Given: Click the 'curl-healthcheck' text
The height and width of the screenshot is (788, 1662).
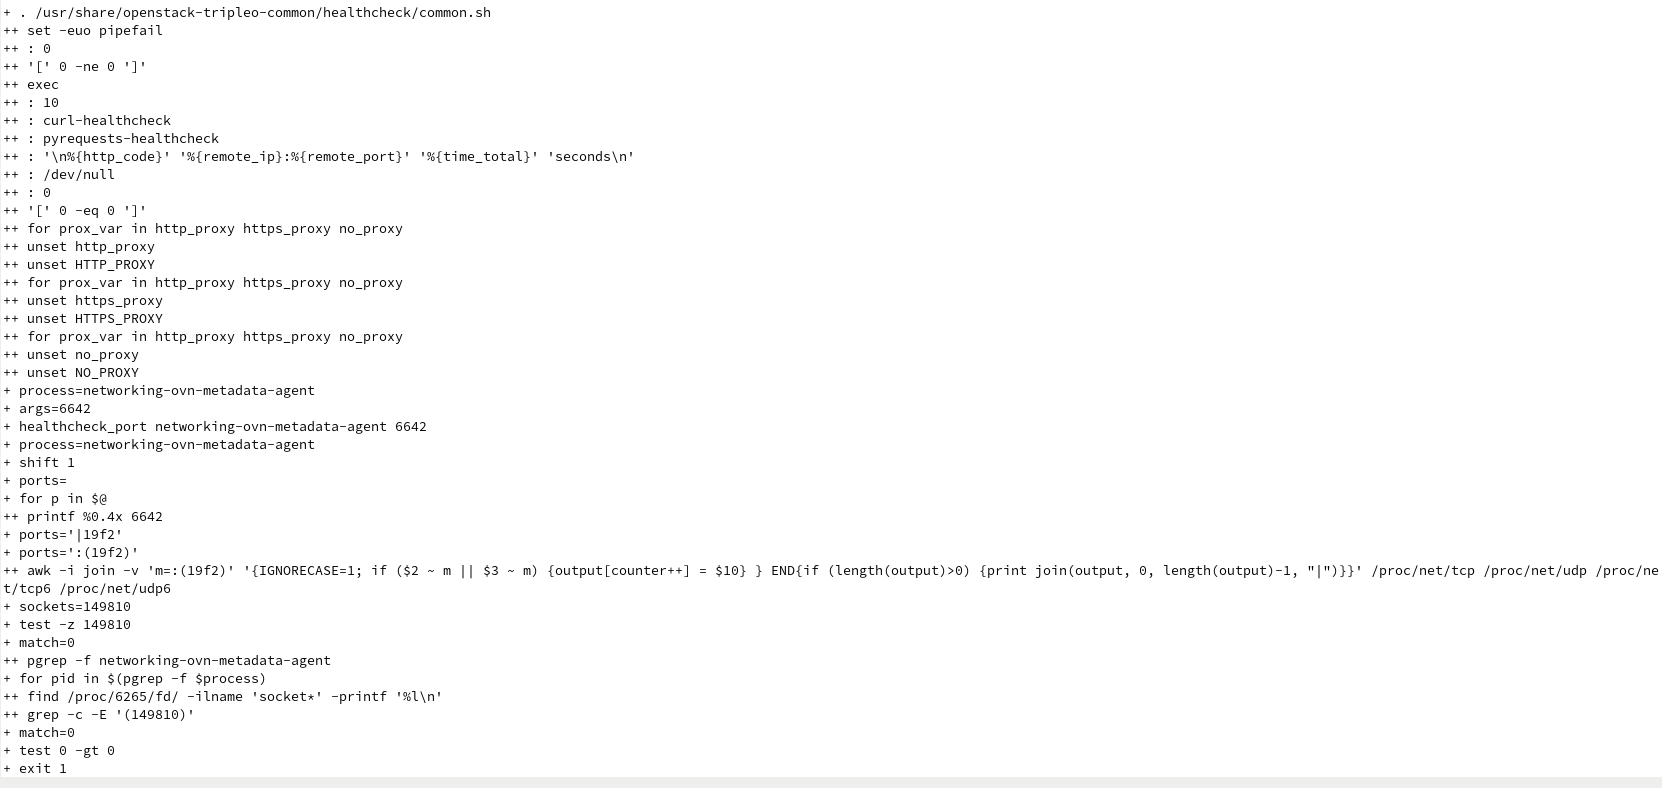Looking at the screenshot, I should coord(106,121).
